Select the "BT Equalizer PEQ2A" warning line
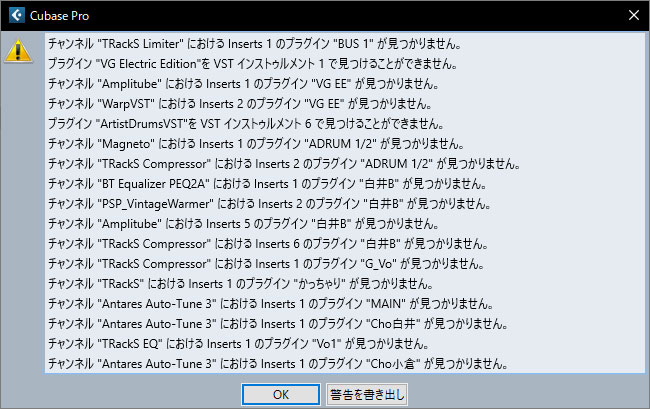The width and height of the screenshot is (650, 409). (x=267, y=184)
